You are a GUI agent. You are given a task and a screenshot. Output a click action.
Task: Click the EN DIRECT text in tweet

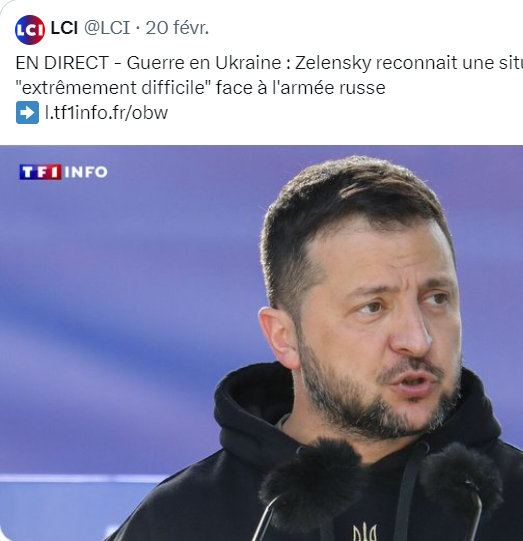point(62,63)
